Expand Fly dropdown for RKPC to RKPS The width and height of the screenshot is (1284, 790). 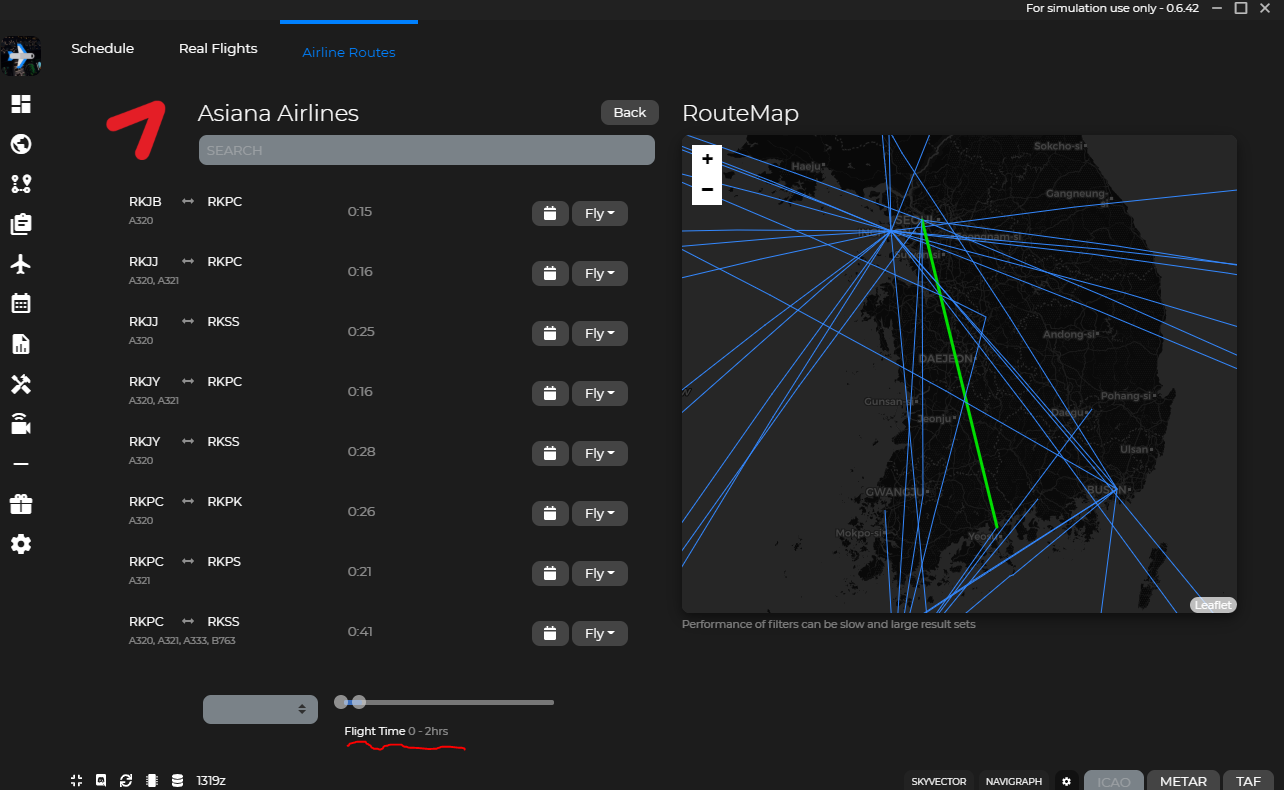tap(600, 573)
